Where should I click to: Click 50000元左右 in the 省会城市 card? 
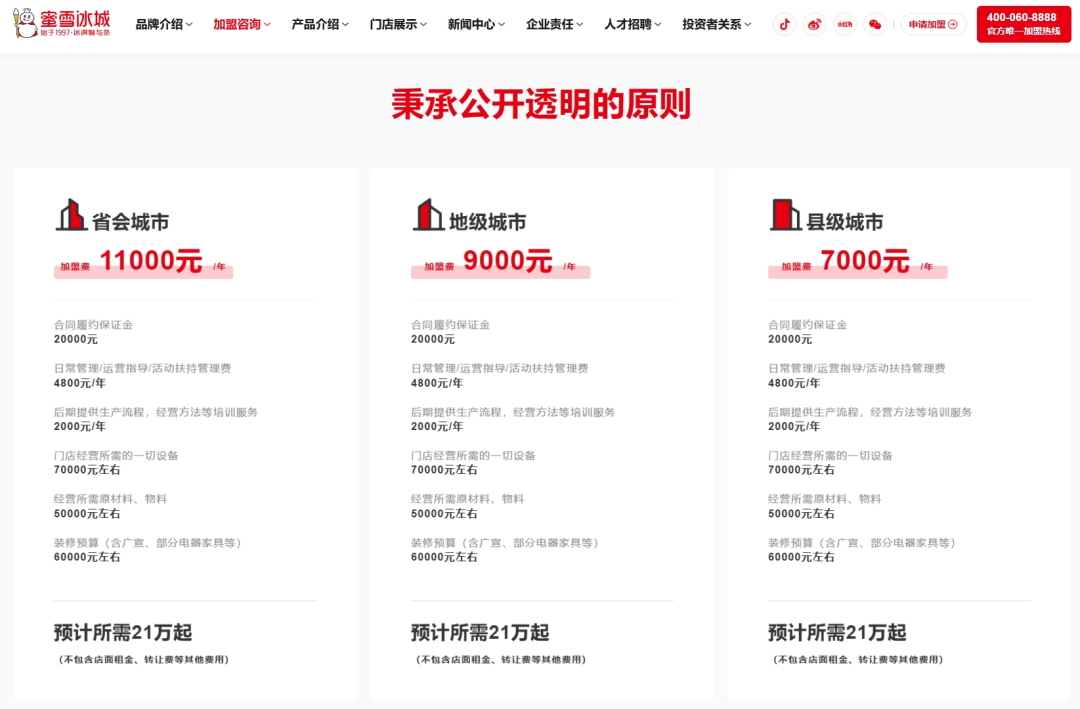(x=87, y=513)
